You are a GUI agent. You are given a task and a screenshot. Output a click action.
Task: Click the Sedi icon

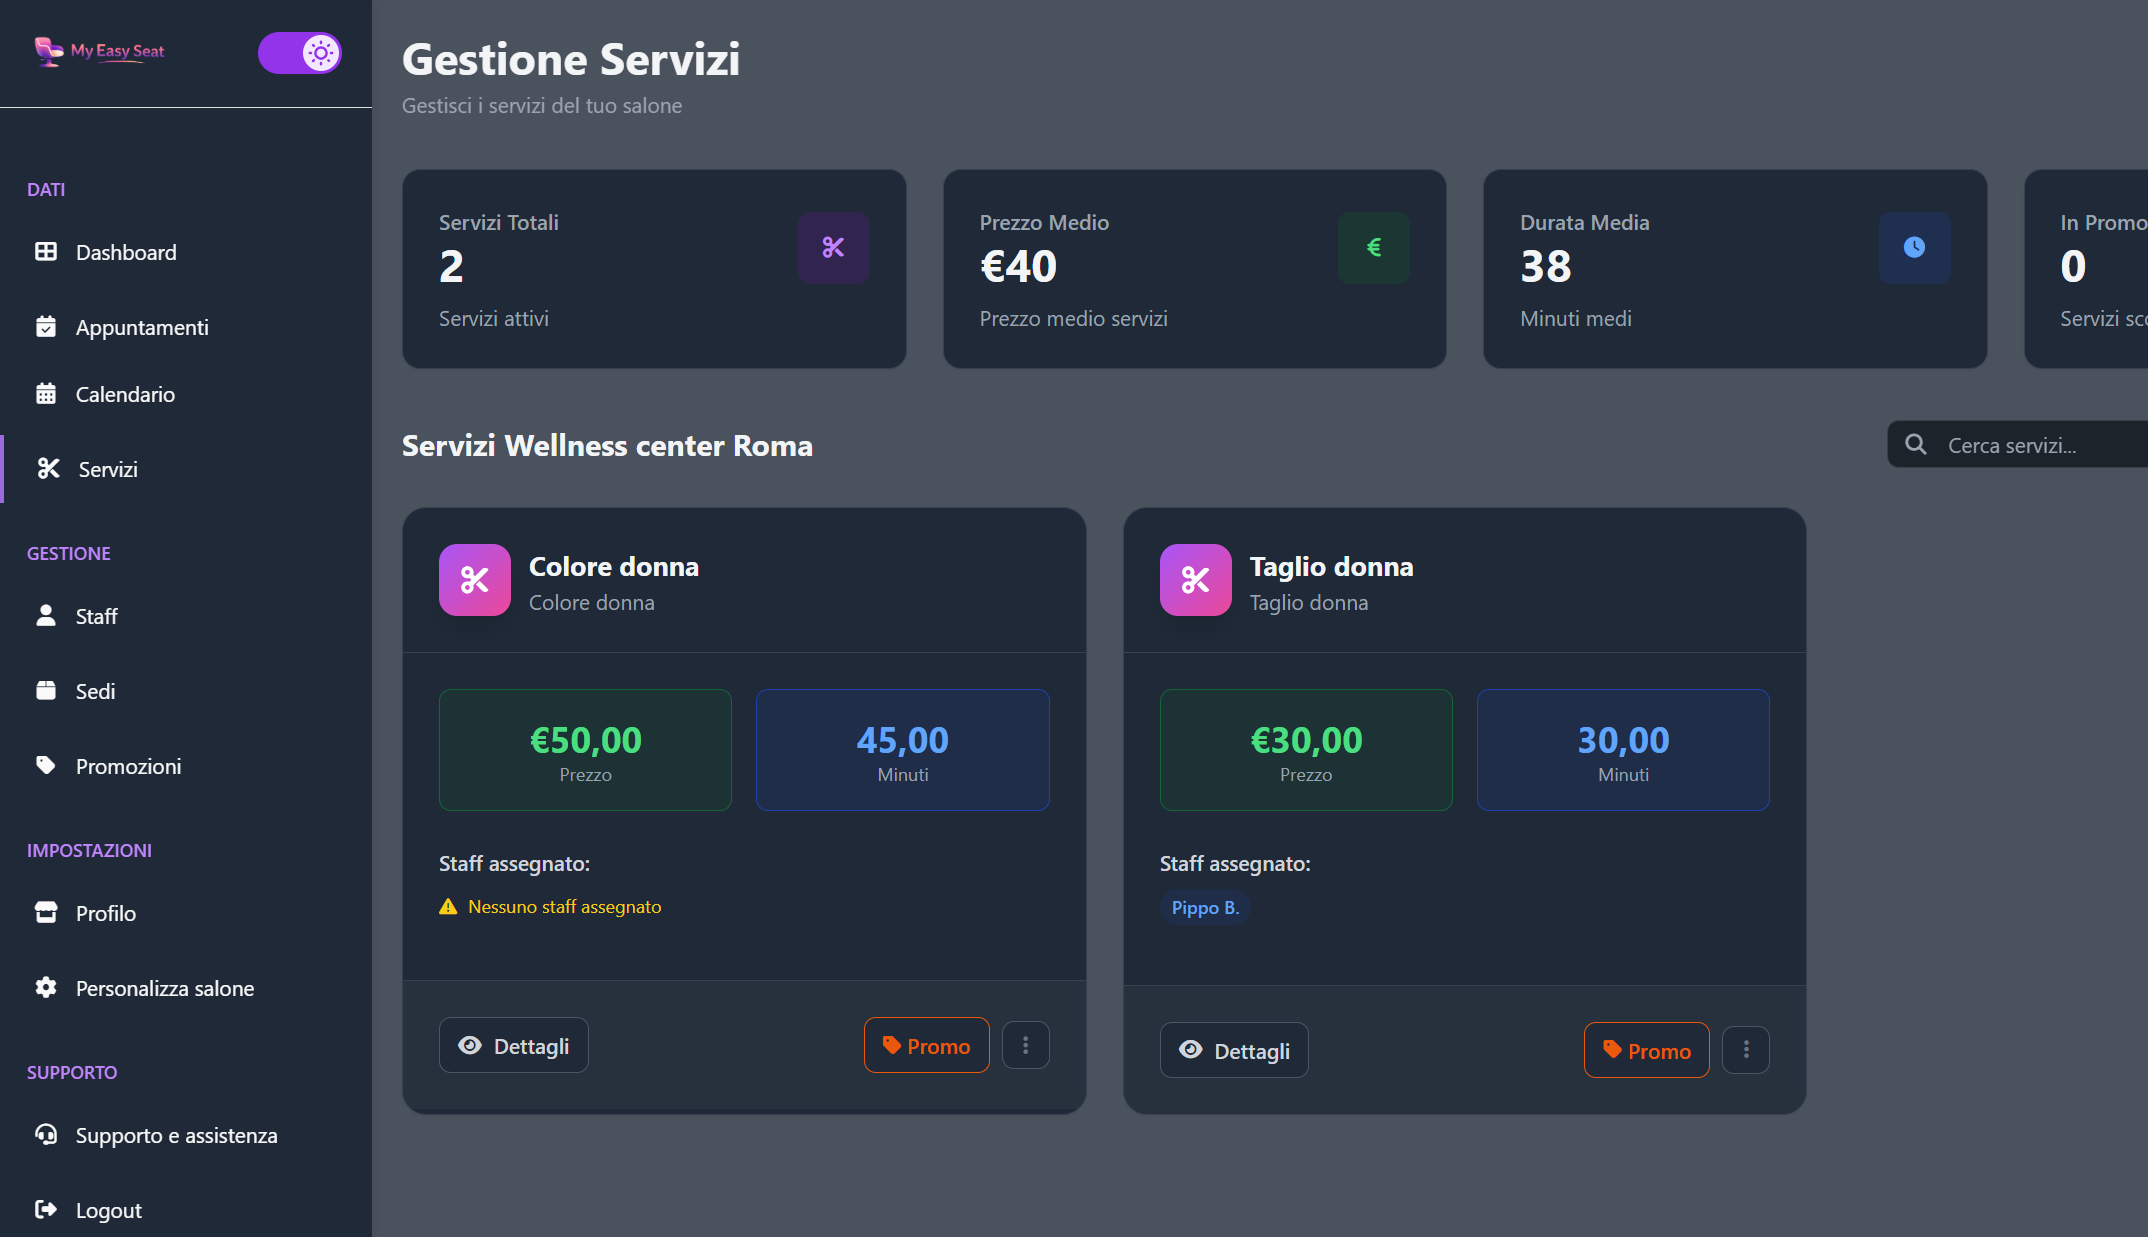pos(46,691)
